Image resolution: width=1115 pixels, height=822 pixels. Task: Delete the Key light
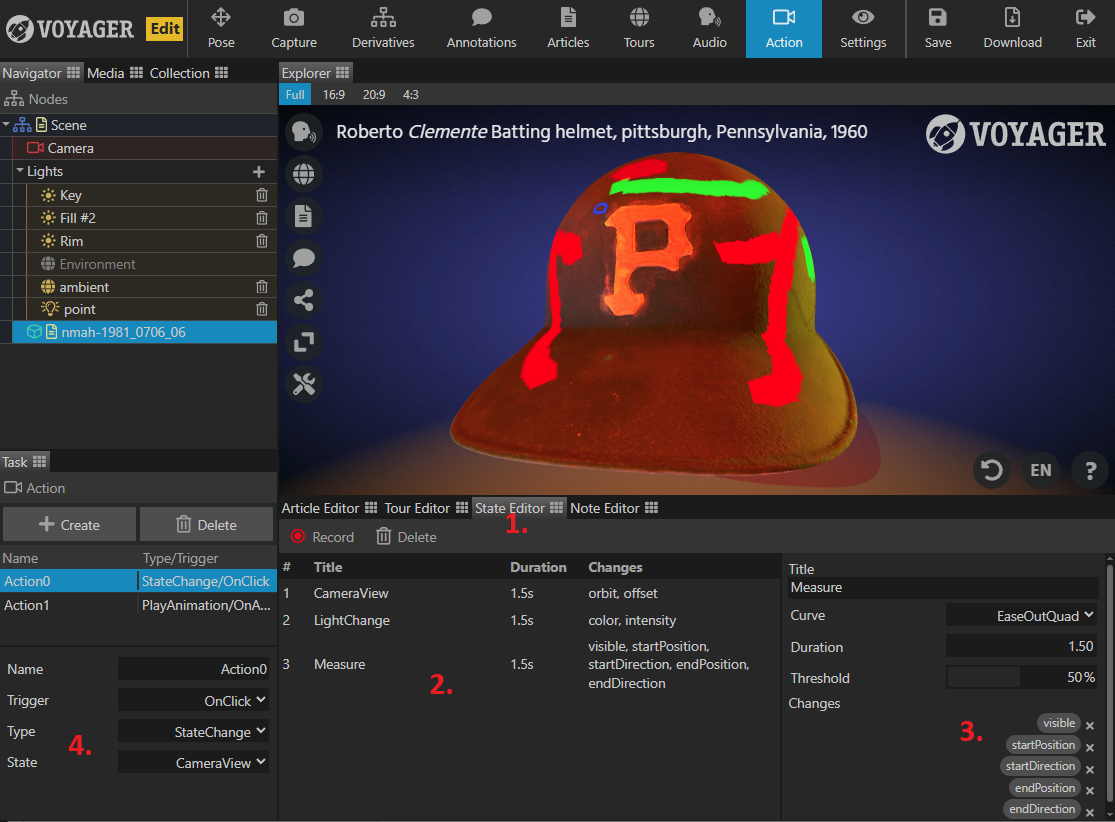[x=262, y=195]
